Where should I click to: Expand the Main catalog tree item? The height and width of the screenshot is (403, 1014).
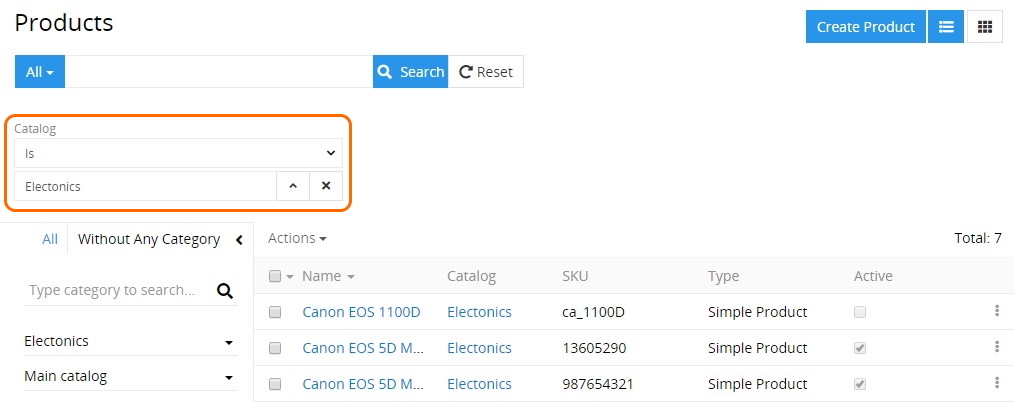tap(229, 377)
